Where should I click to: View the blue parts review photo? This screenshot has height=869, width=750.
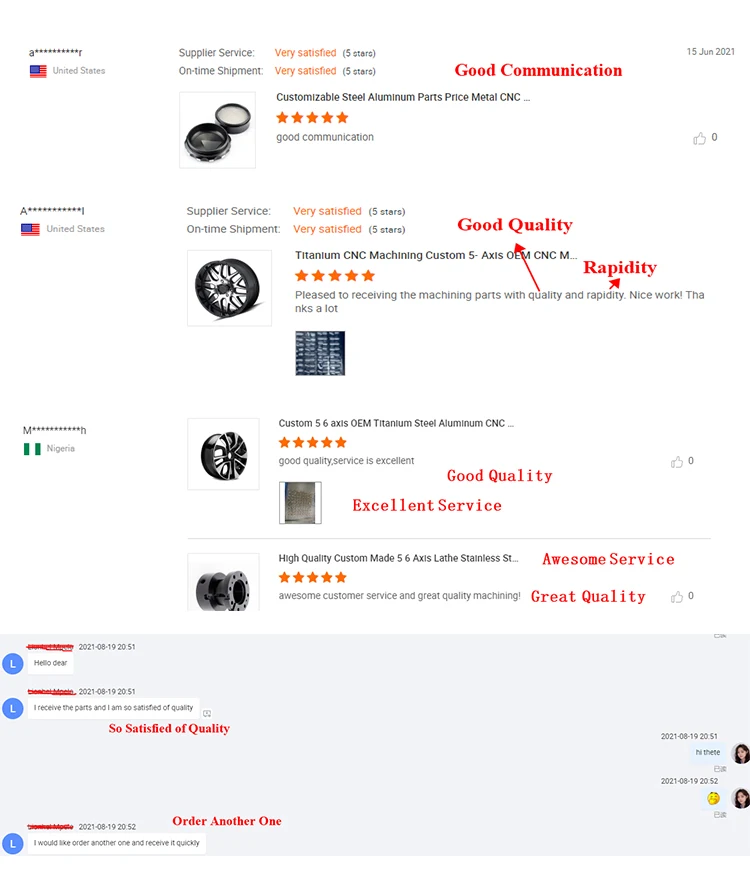[x=320, y=354]
